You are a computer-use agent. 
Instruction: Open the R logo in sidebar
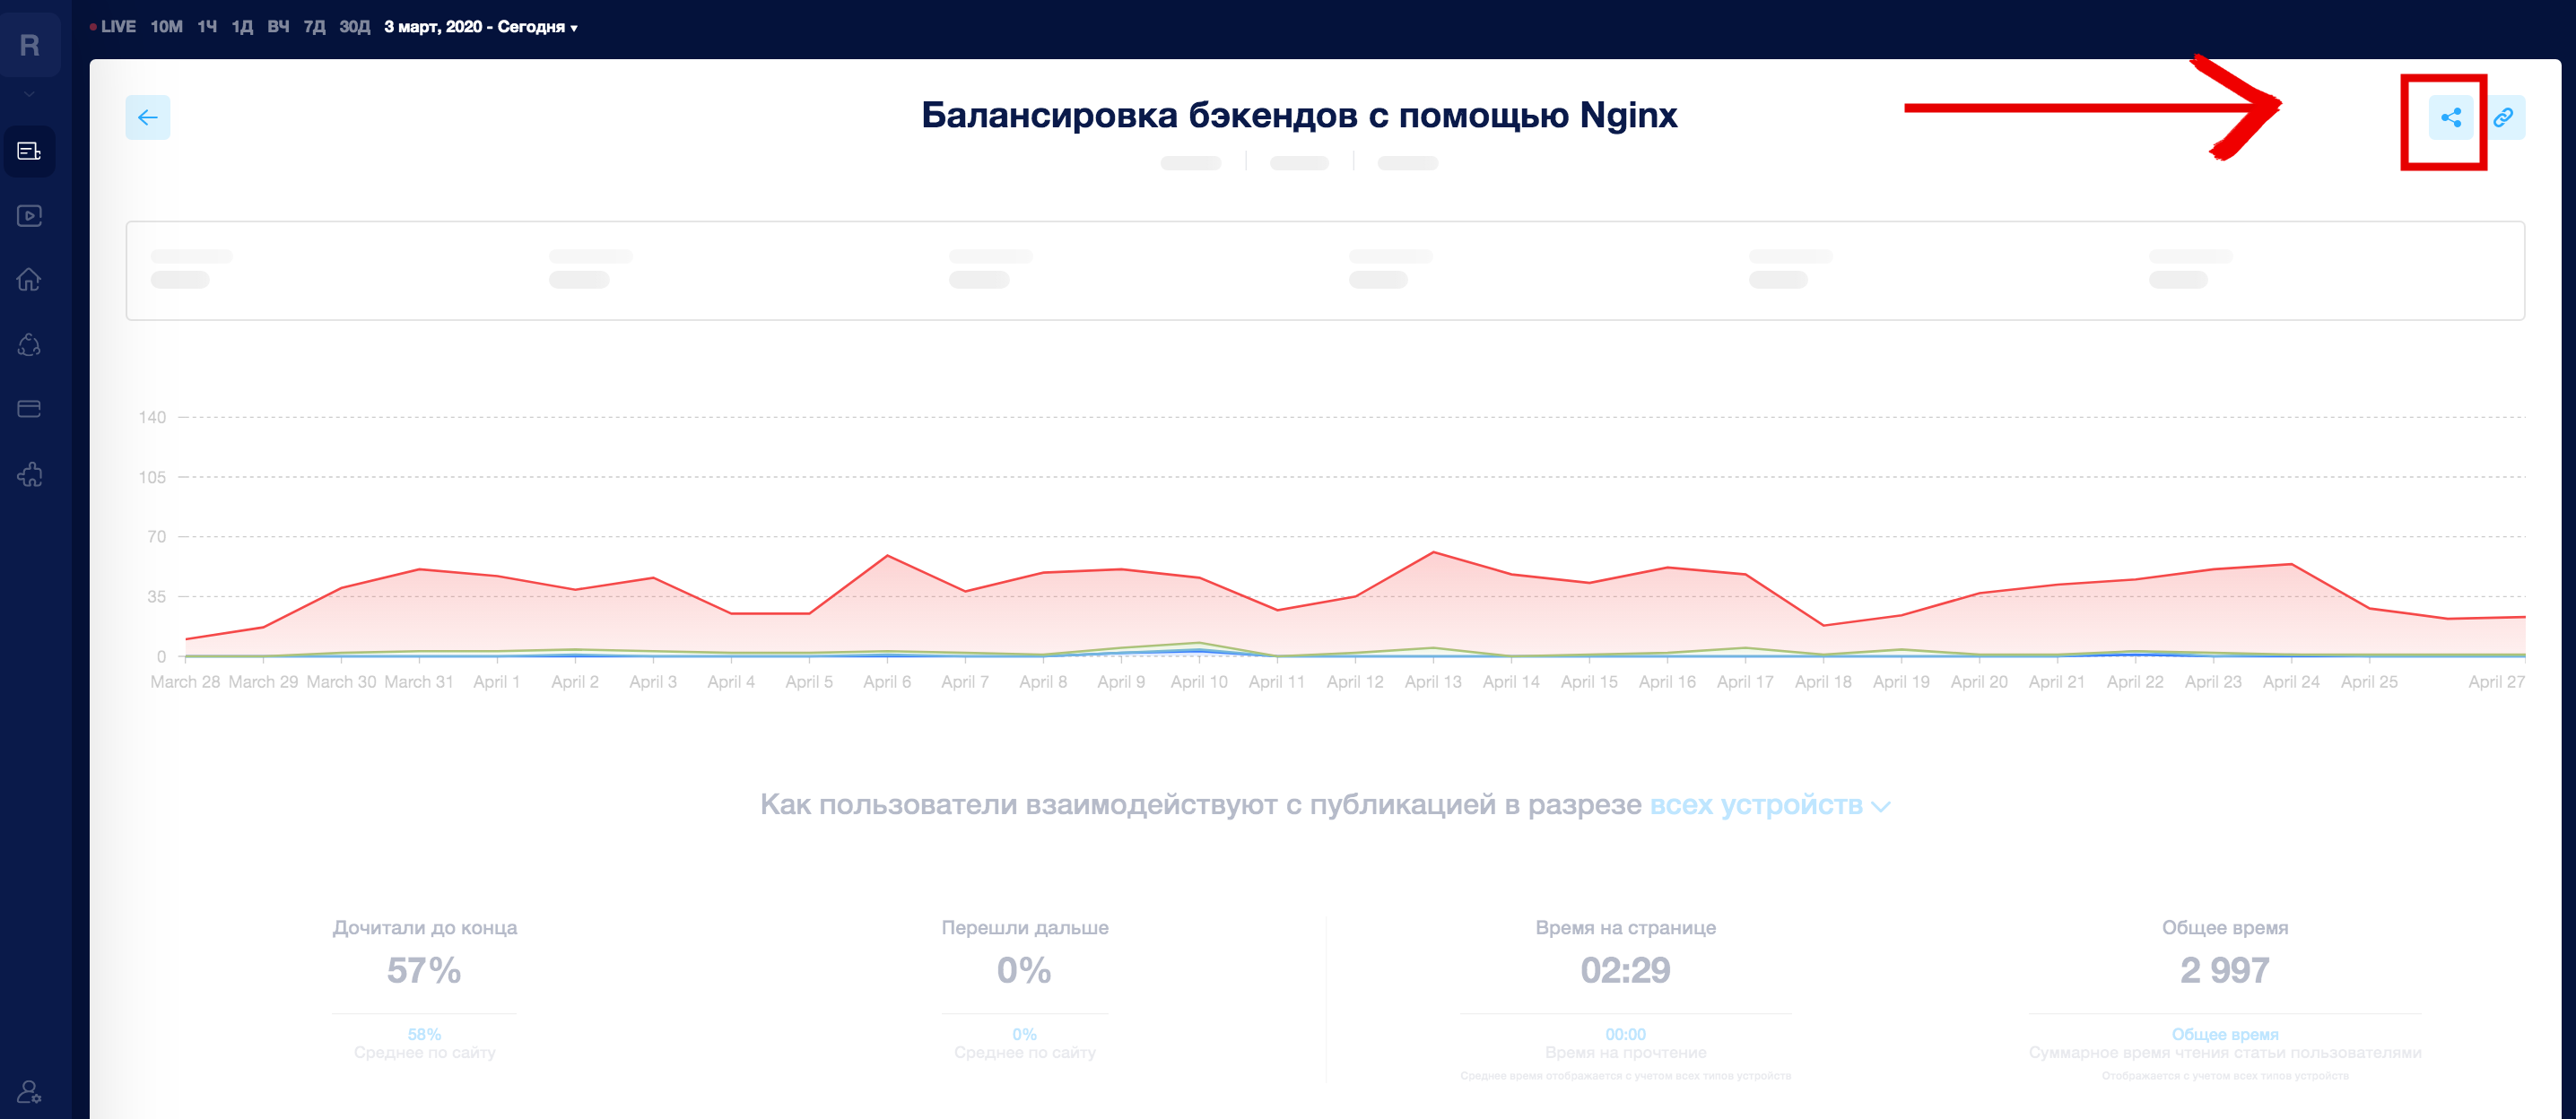(x=30, y=44)
